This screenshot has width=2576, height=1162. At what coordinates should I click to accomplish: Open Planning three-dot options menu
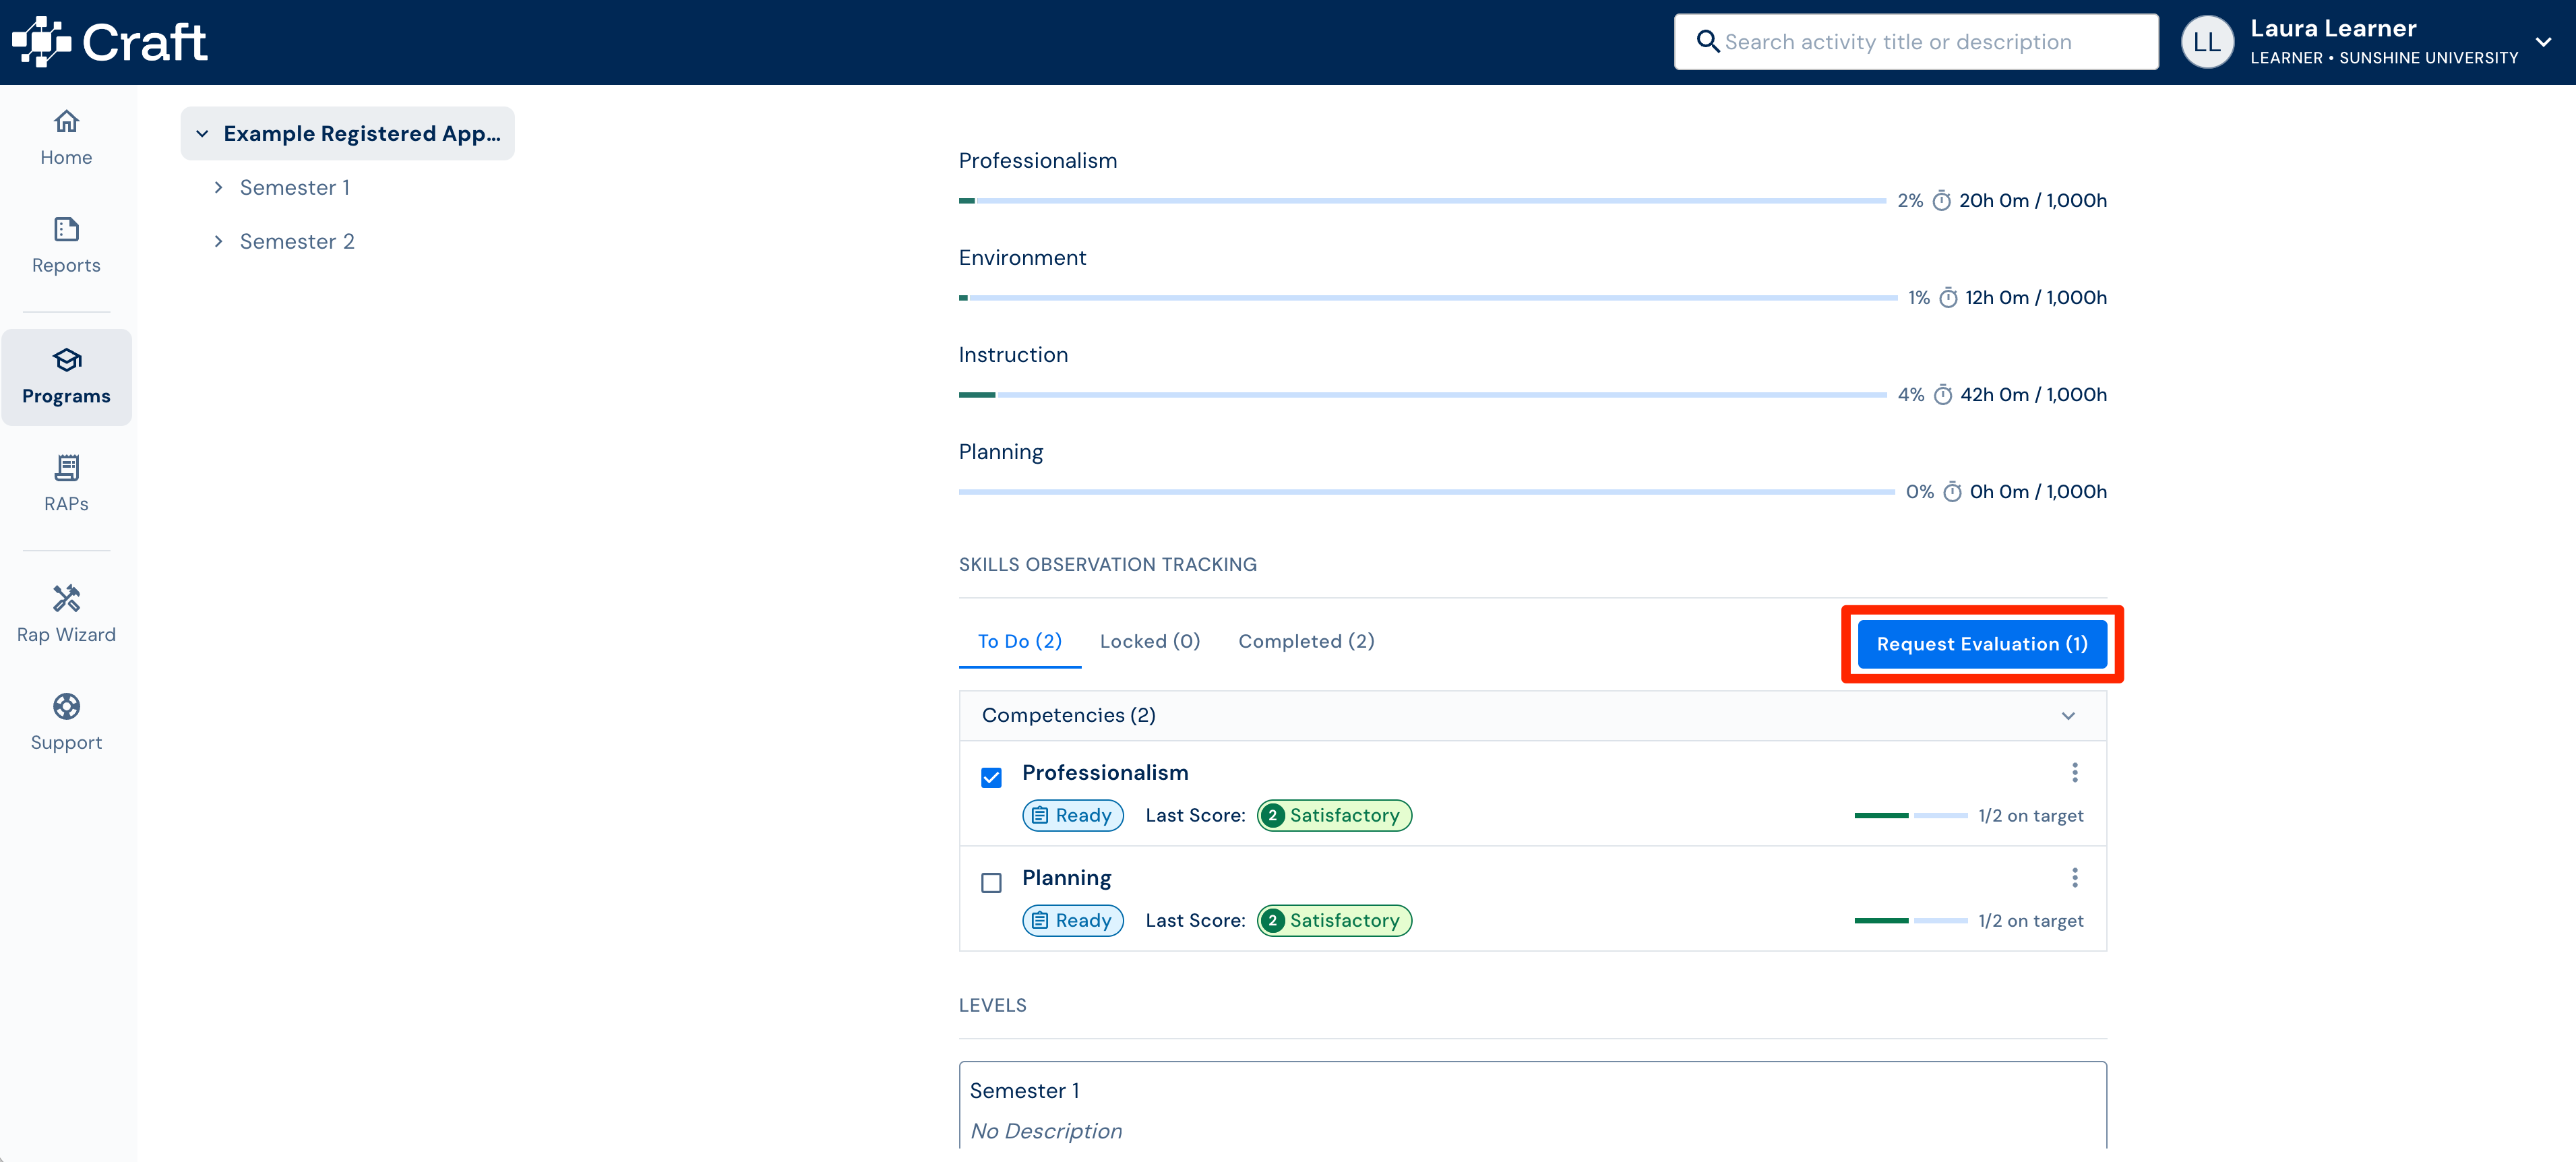(2074, 877)
